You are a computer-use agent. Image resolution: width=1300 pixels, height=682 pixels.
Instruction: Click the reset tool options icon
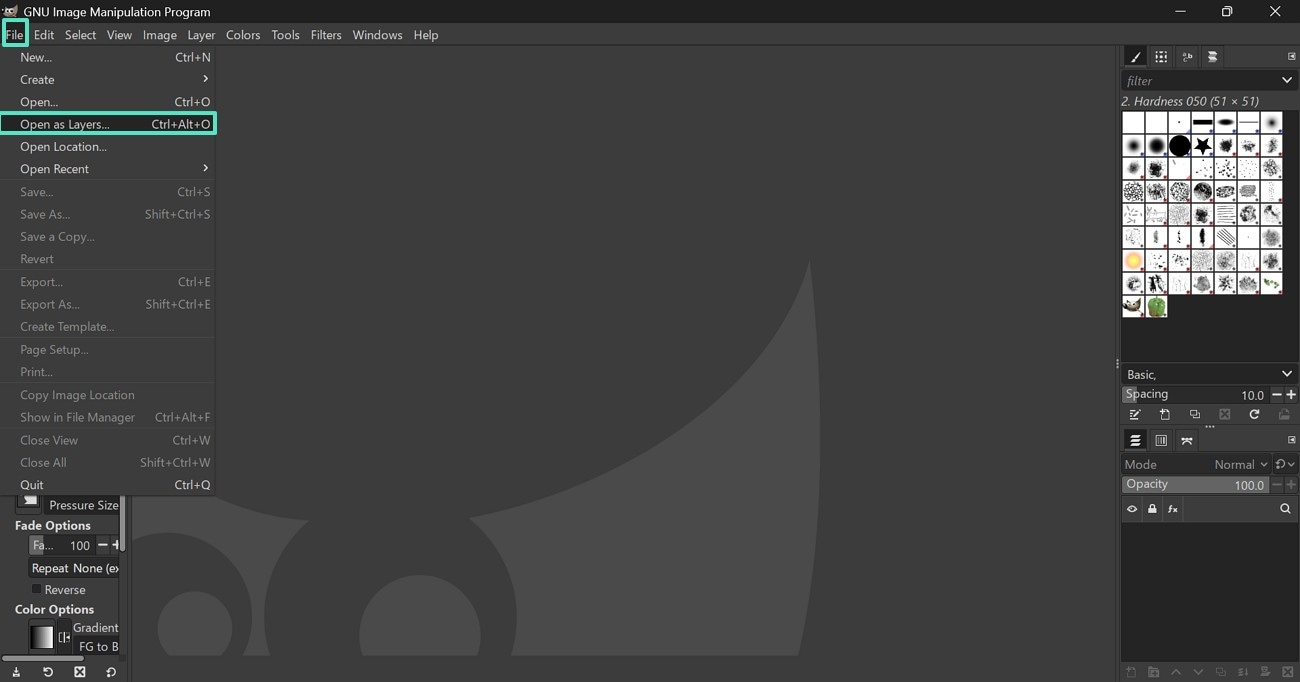tap(111, 672)
